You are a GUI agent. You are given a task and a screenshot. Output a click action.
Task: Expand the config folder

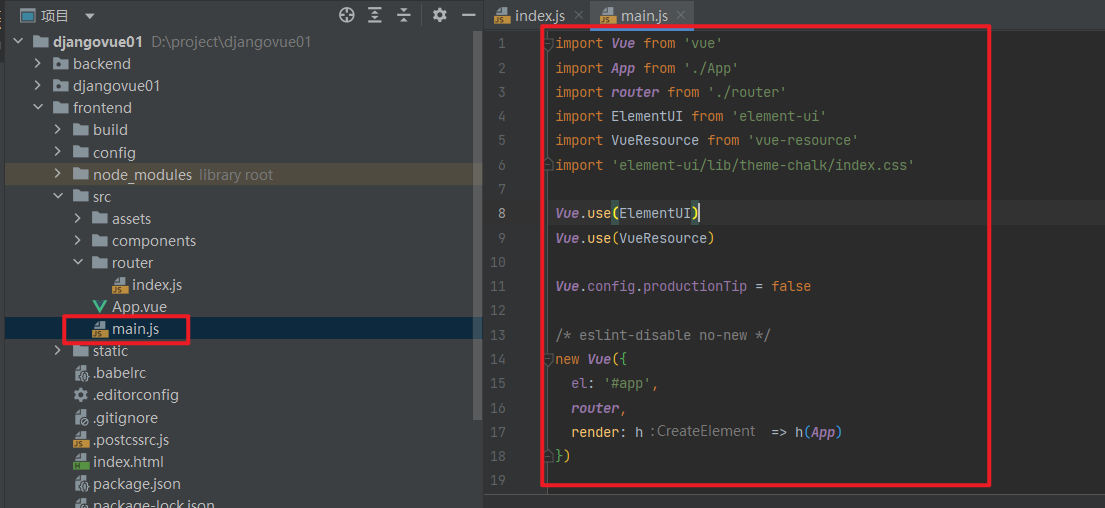pyautogui.click(x=58, y=152)
